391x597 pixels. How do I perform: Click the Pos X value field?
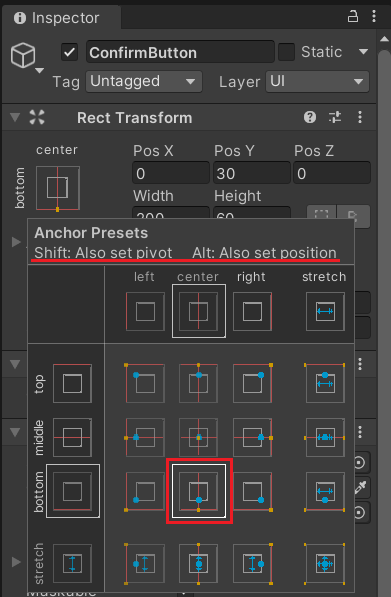pyautogui.click(x=171, y=173)
